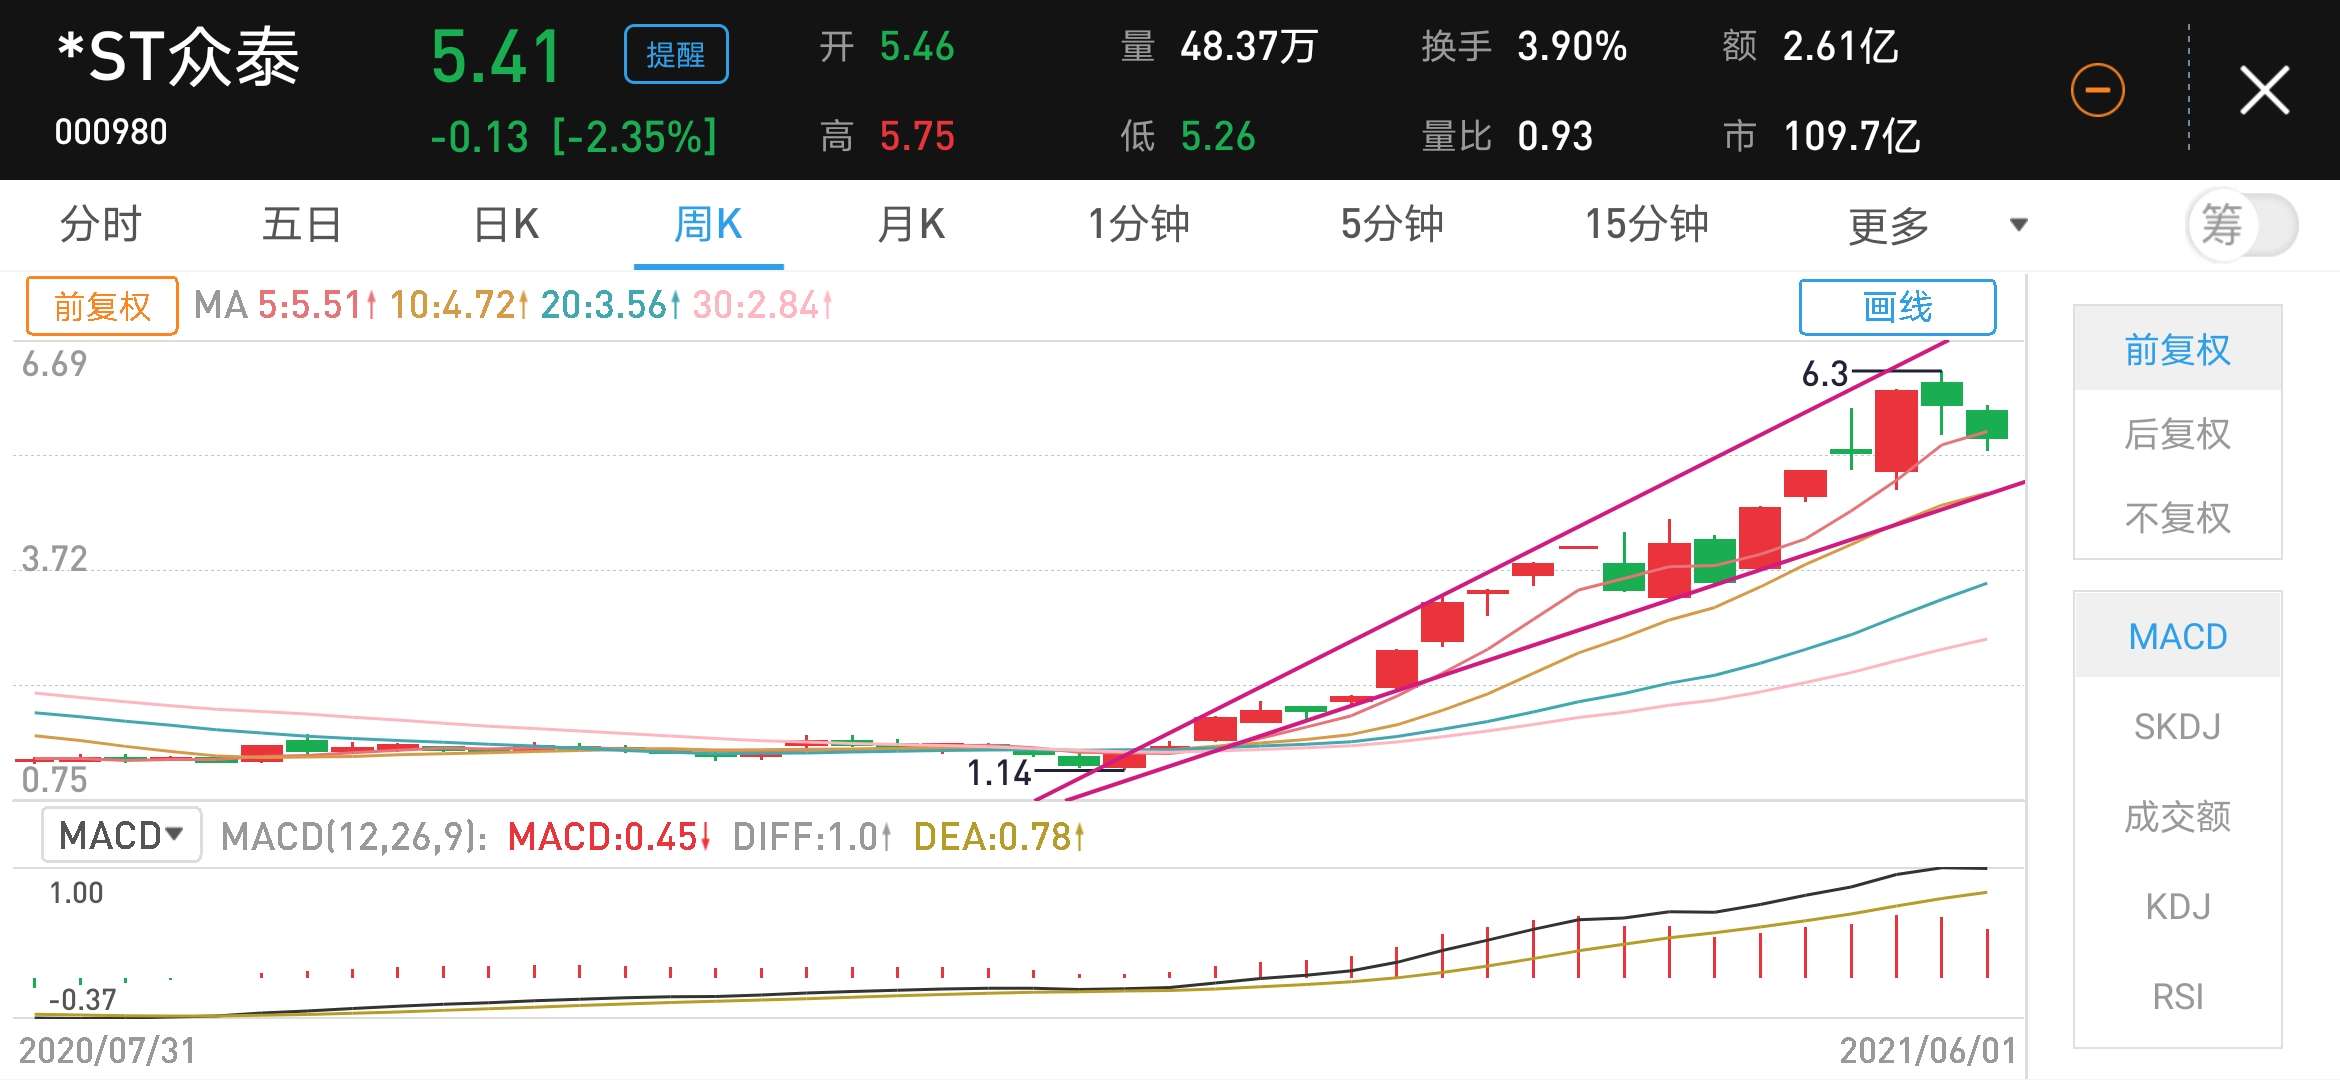This screenshot has width=2340, height=1080.
Task: Click the MA 30:2.84 value
Action: coord(763,305)
